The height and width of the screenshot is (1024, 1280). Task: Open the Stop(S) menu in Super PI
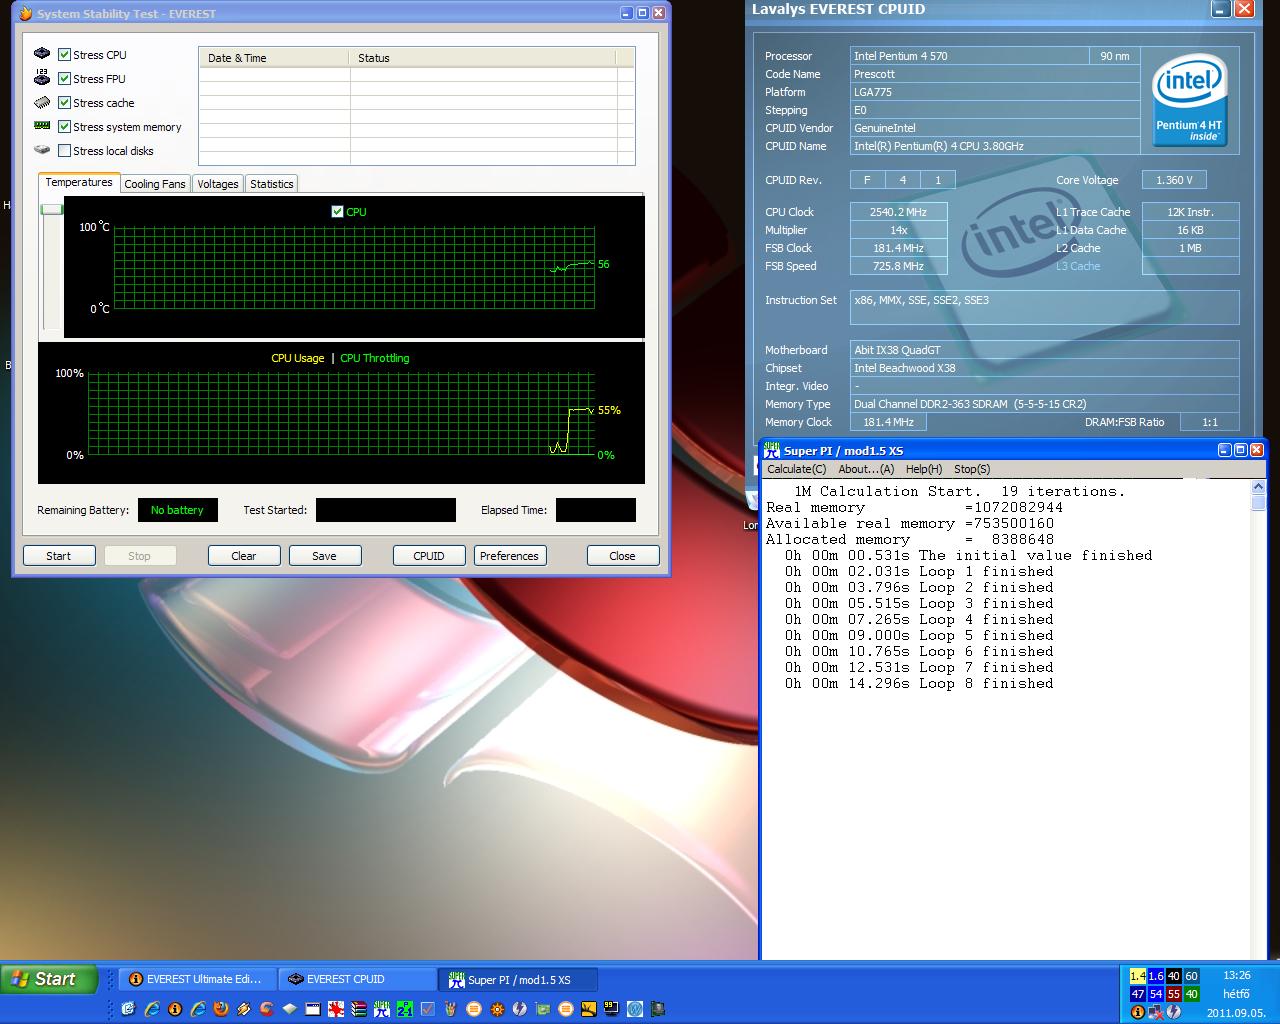coord(972,469)
